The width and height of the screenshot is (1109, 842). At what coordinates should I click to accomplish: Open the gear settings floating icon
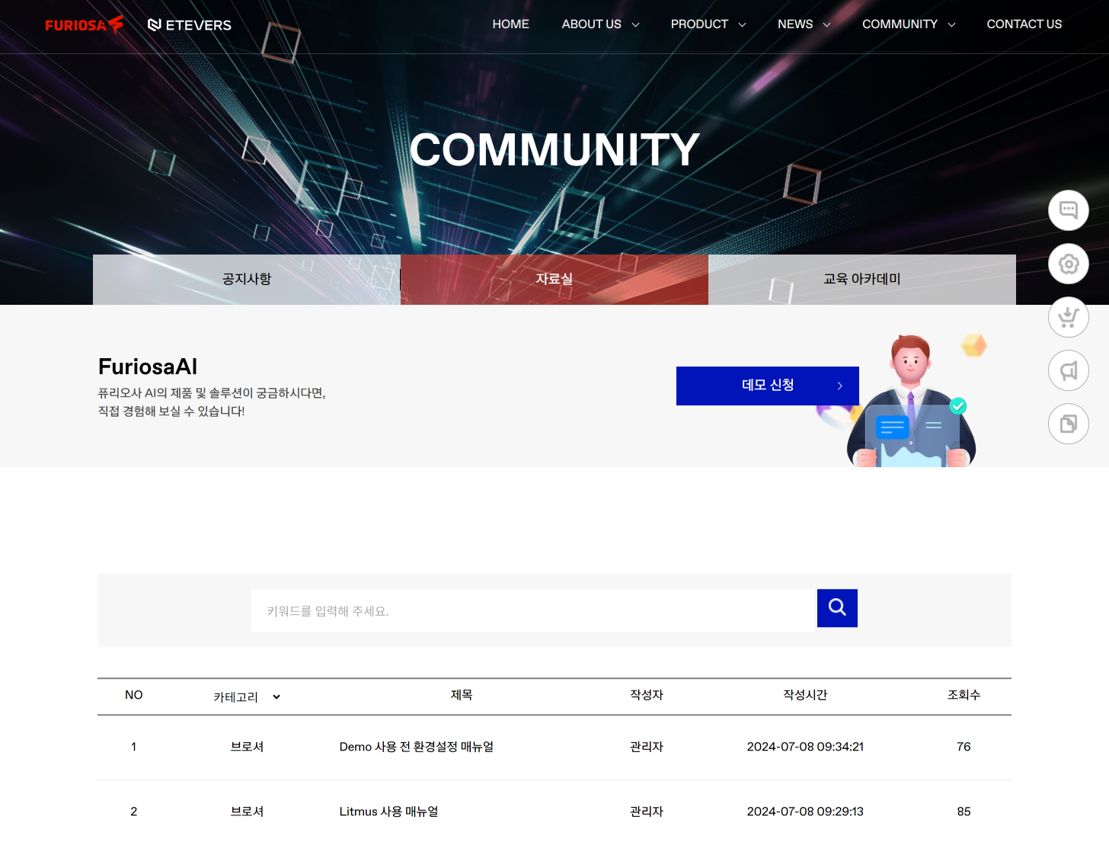pyautogui.click(x=1068, y=264)
